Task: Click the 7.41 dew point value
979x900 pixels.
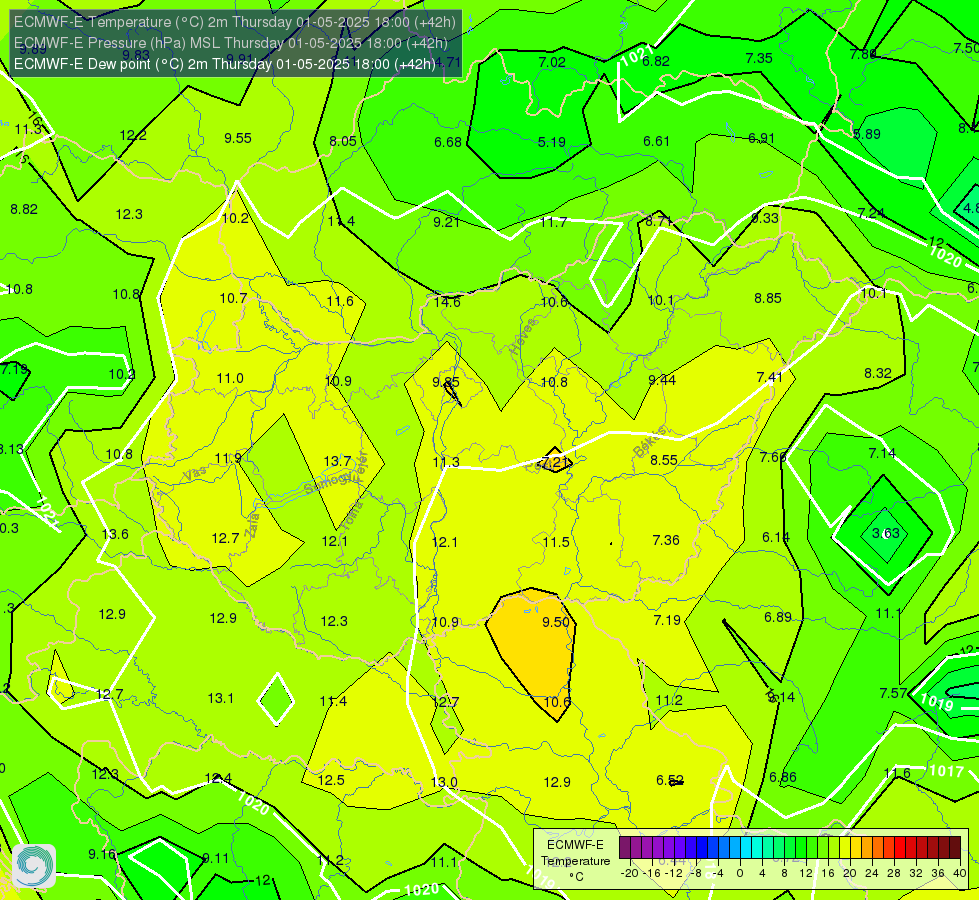Action: 769,377
